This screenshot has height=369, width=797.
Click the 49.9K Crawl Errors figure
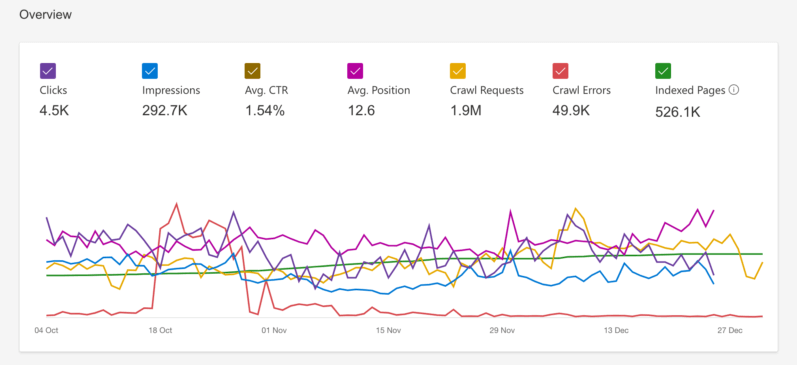(x=571, y=110)
